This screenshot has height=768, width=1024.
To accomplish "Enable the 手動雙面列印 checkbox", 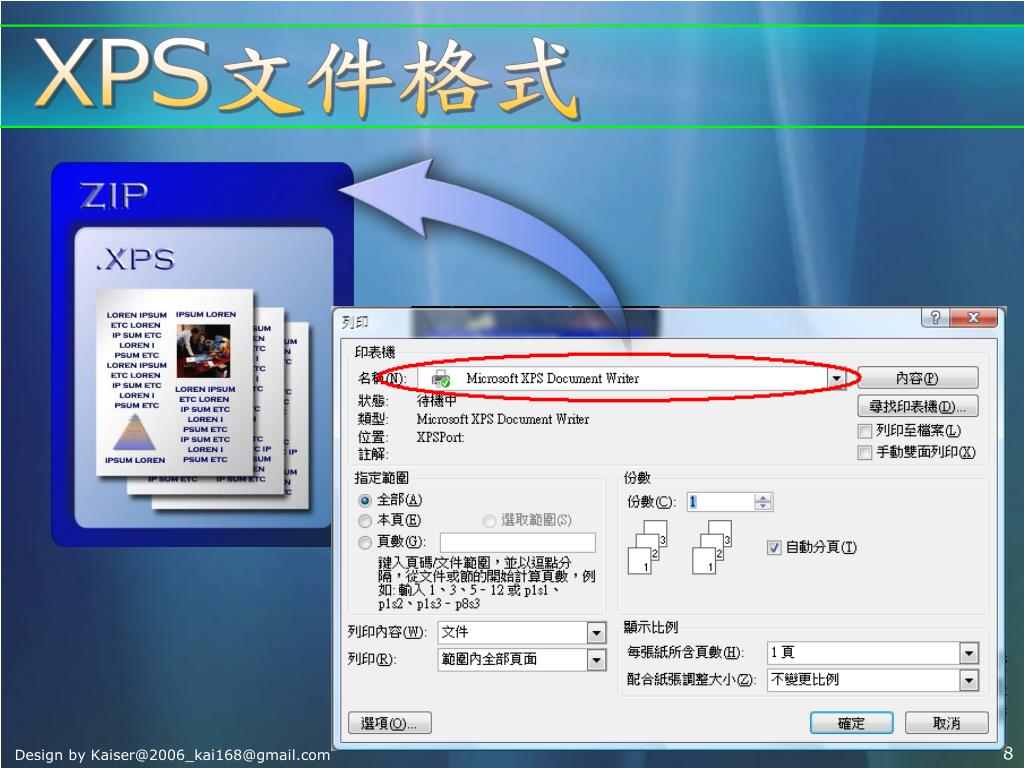I will point(865,453).
